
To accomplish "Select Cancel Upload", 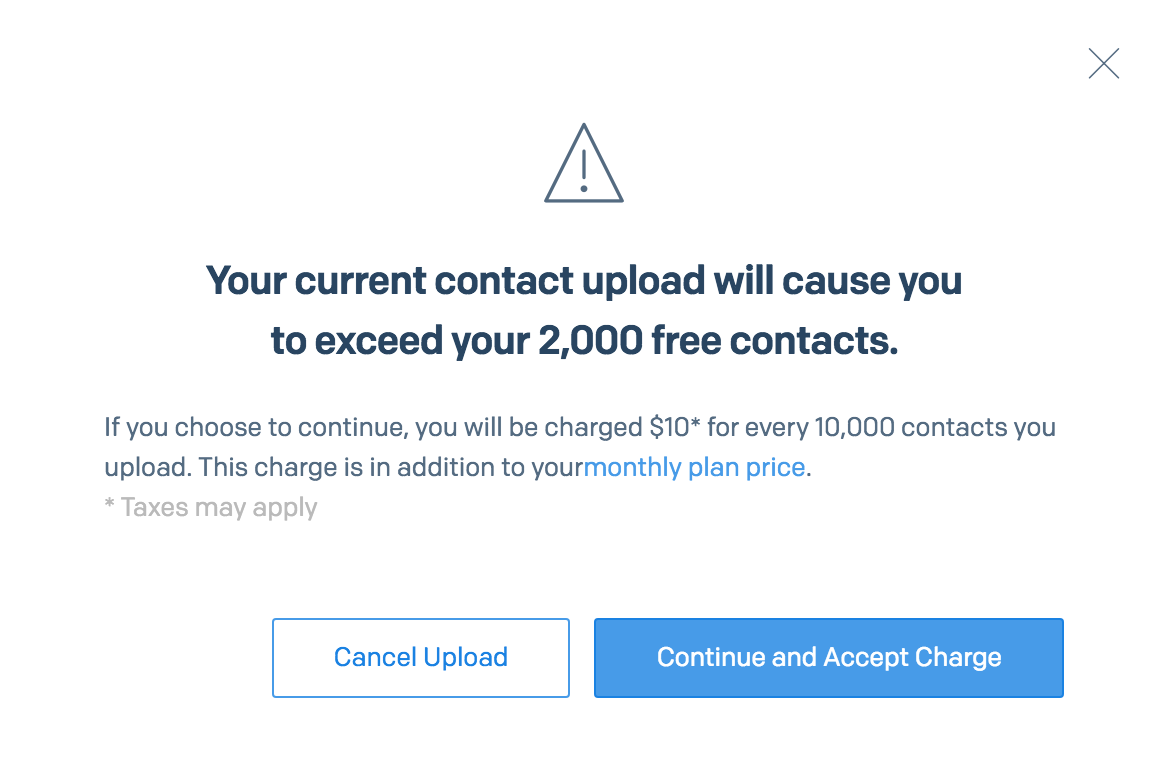I will click(x=421, y=658).
